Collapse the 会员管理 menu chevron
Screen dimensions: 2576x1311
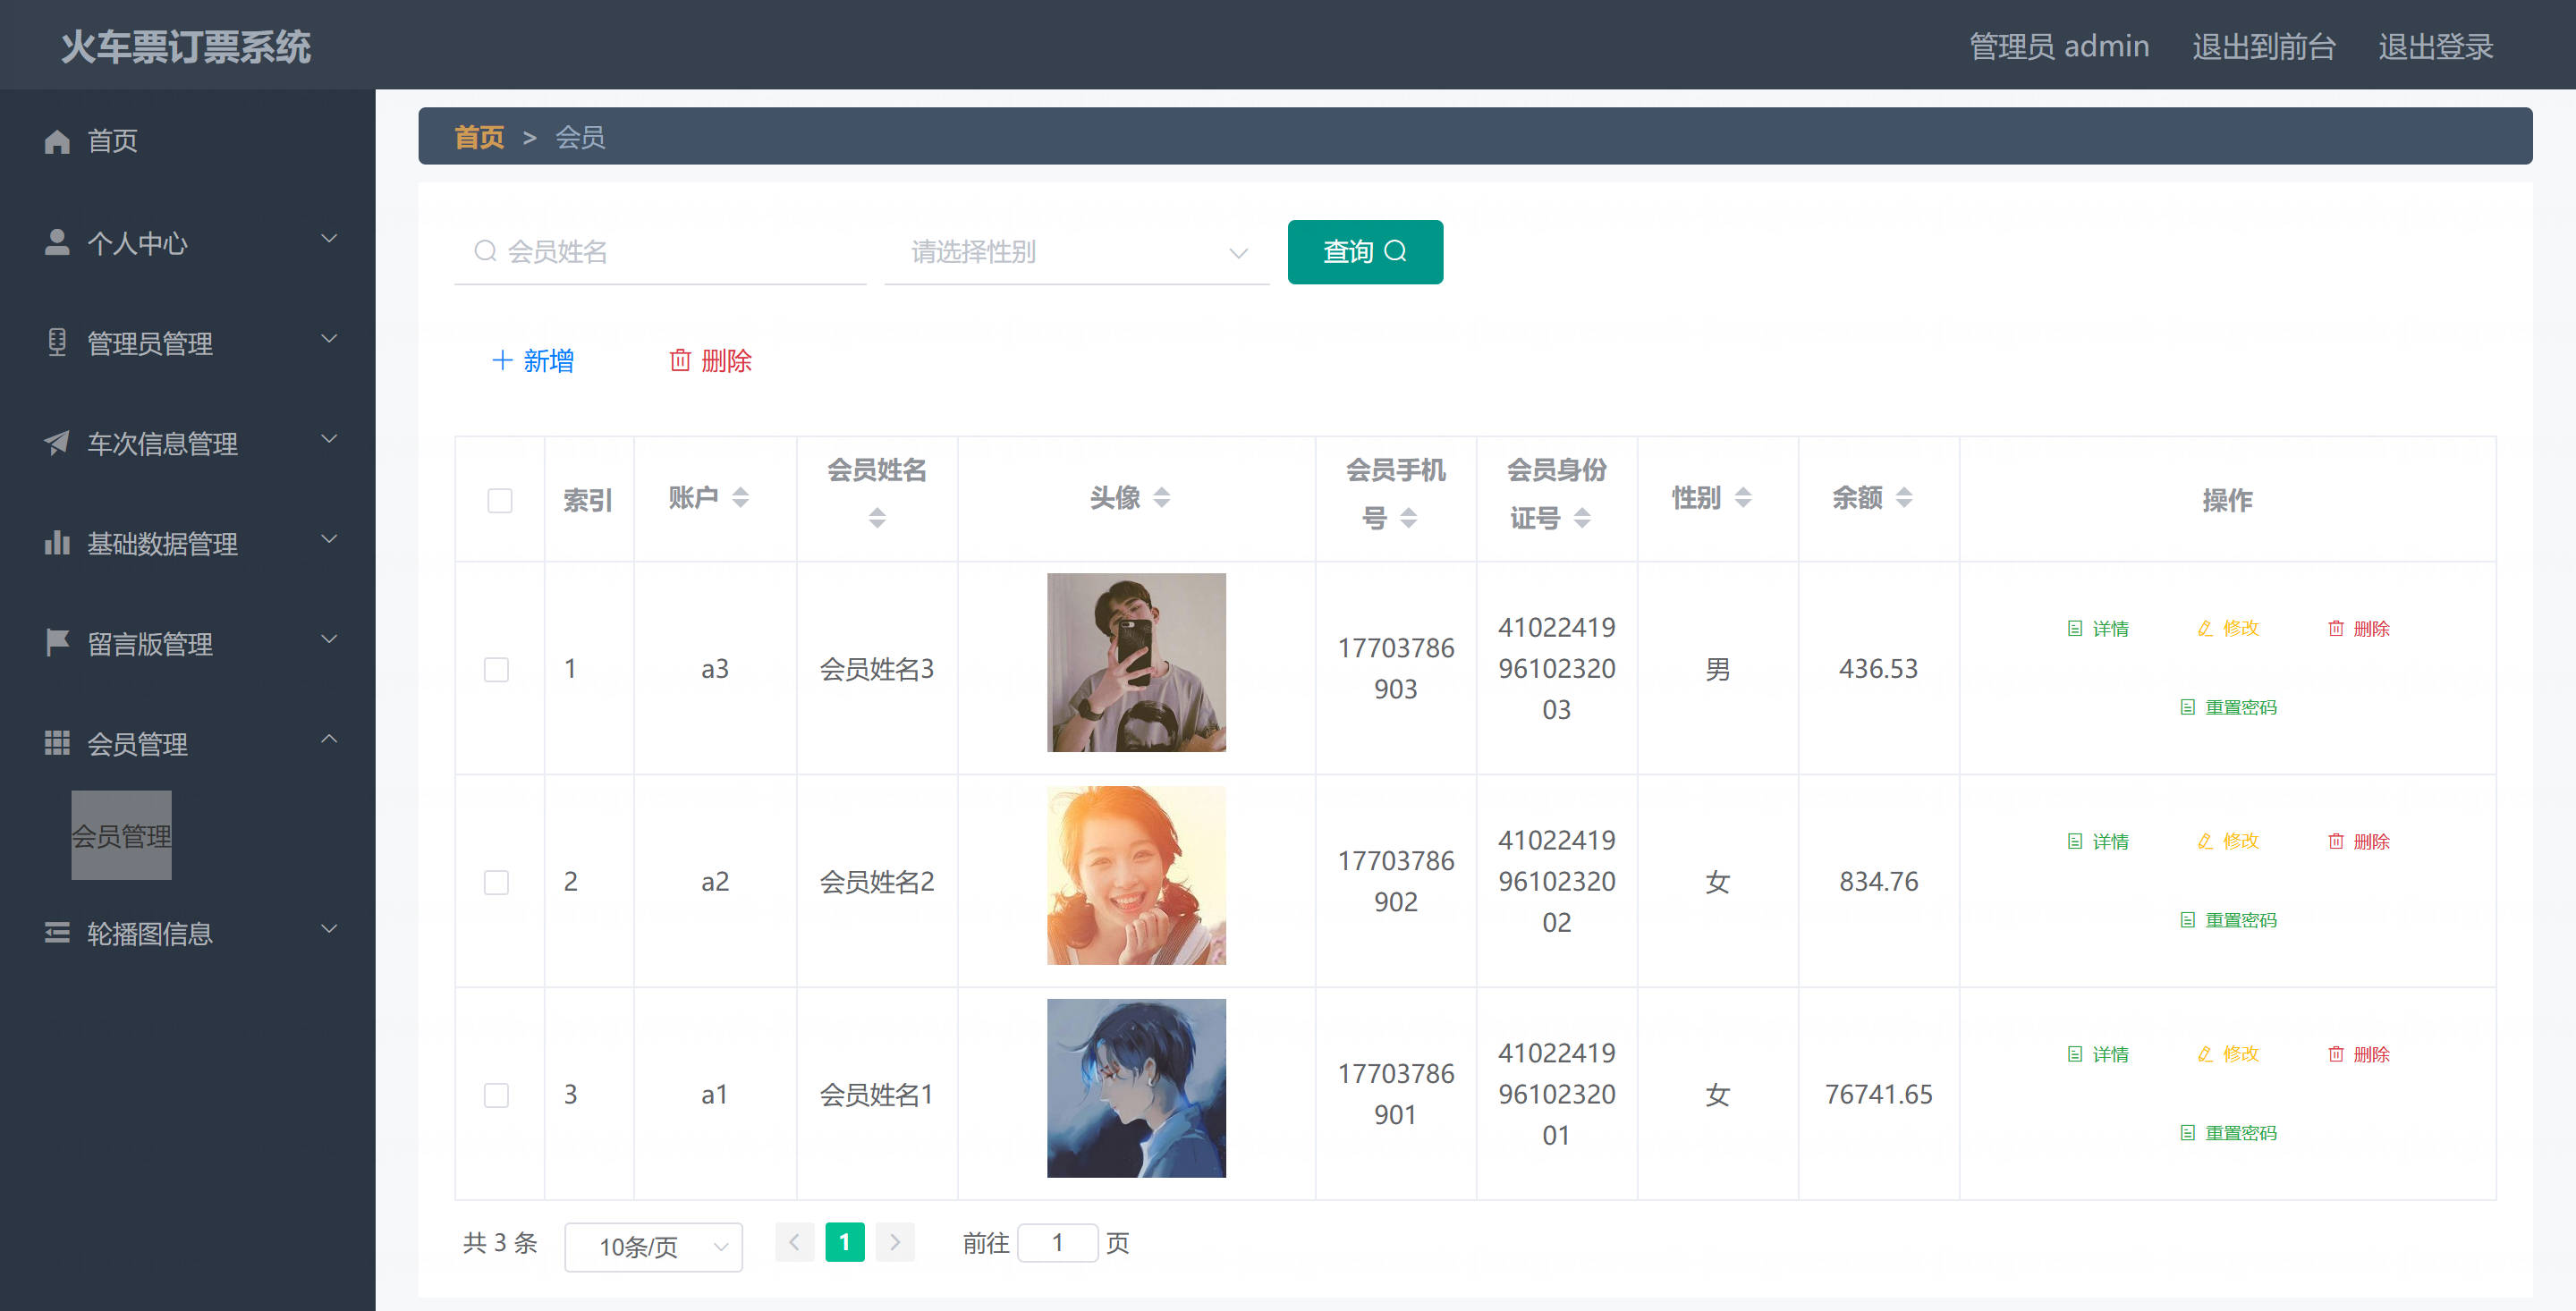(329, 738)
